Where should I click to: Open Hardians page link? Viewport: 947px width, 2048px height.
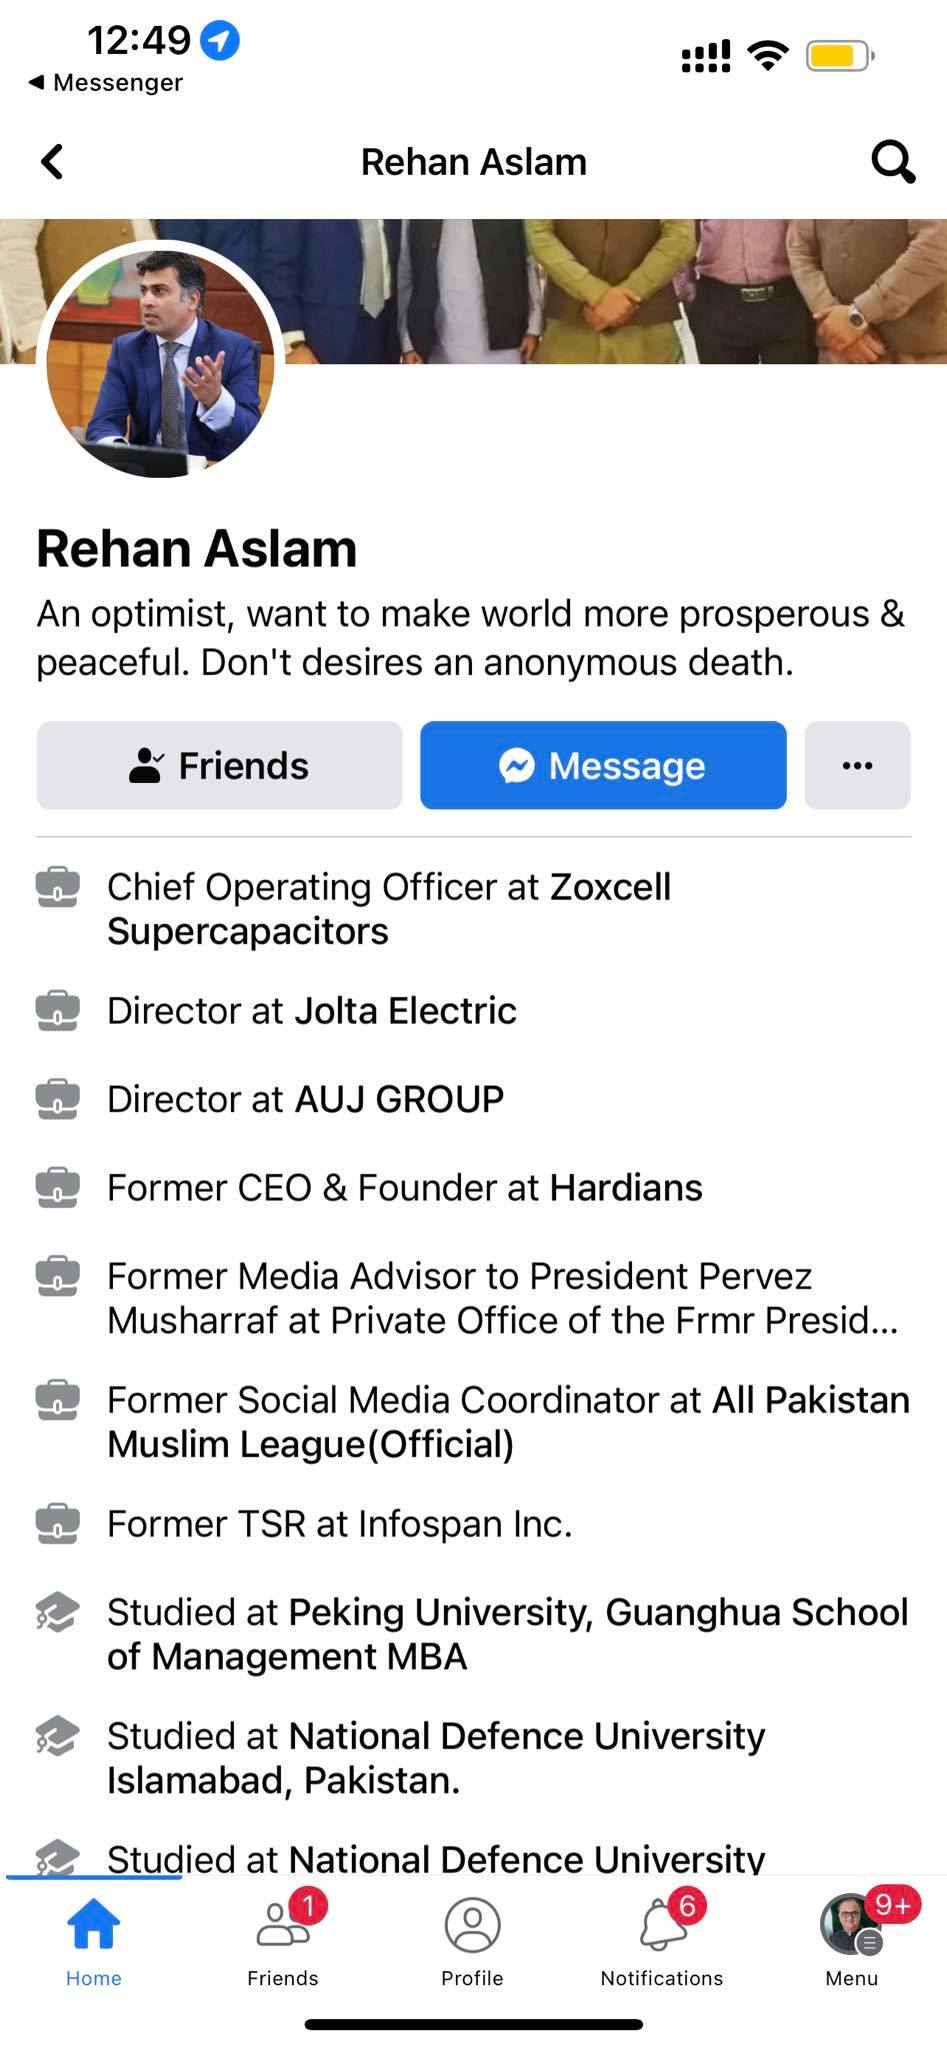[x=626, y=1187]
